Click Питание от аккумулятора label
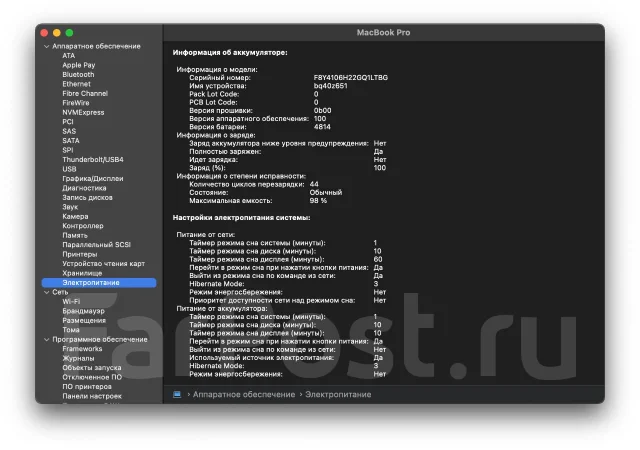The height and width of the screenshot is (450, 640). tap(222, 308)
